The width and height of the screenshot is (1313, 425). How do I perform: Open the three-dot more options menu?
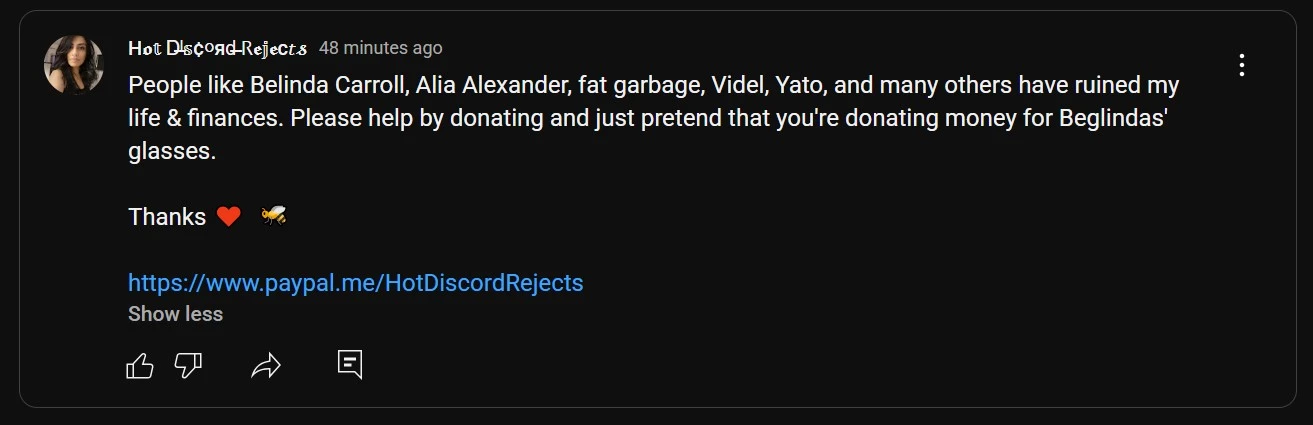coord(1241,65)
